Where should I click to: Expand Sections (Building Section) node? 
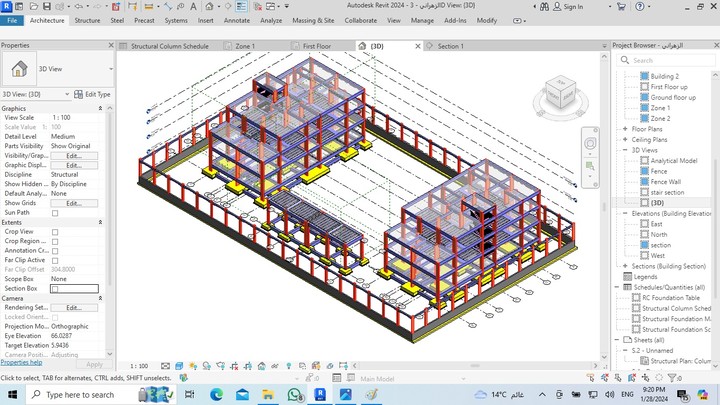coord(625,266)
